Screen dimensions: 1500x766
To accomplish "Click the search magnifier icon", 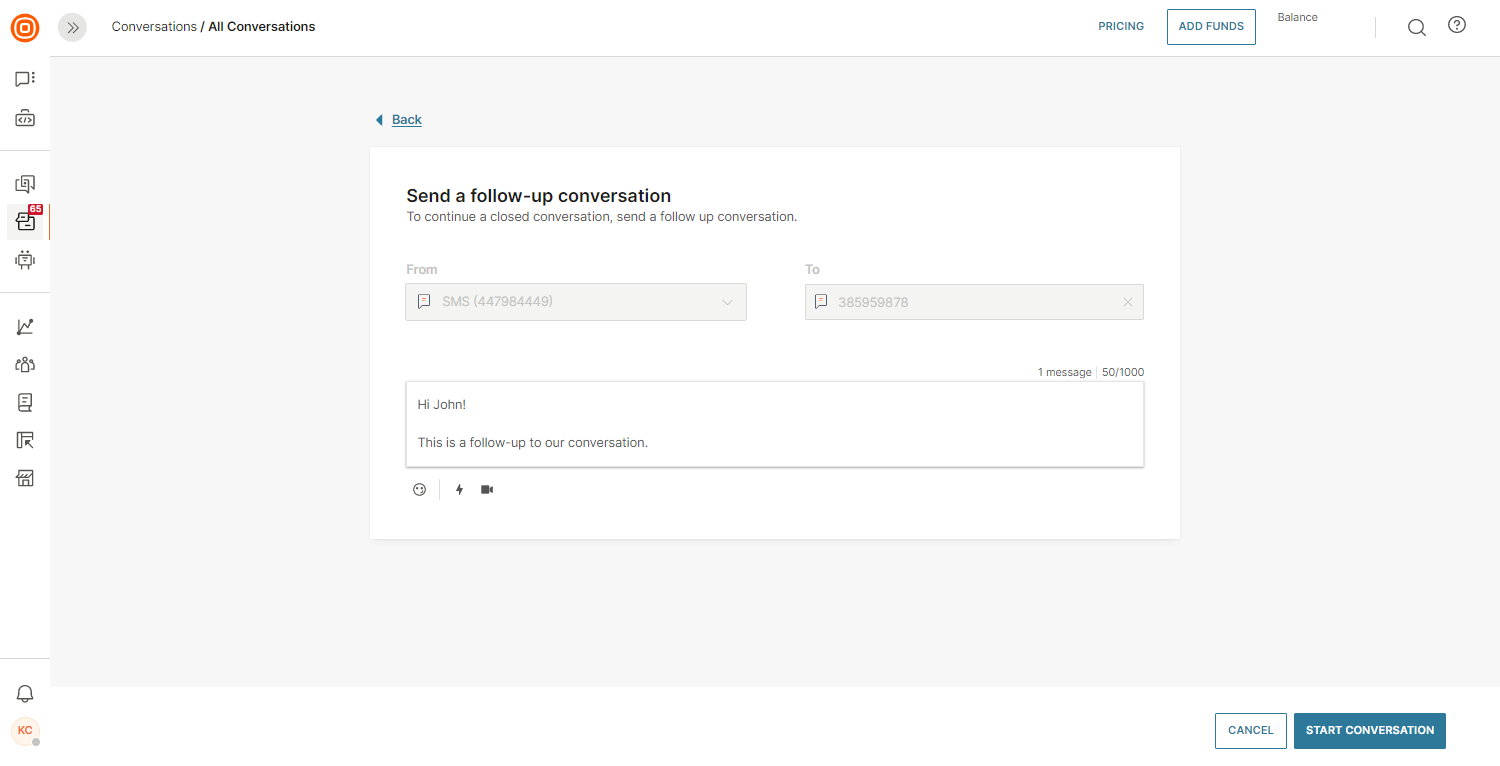I will click(1417, 28).
